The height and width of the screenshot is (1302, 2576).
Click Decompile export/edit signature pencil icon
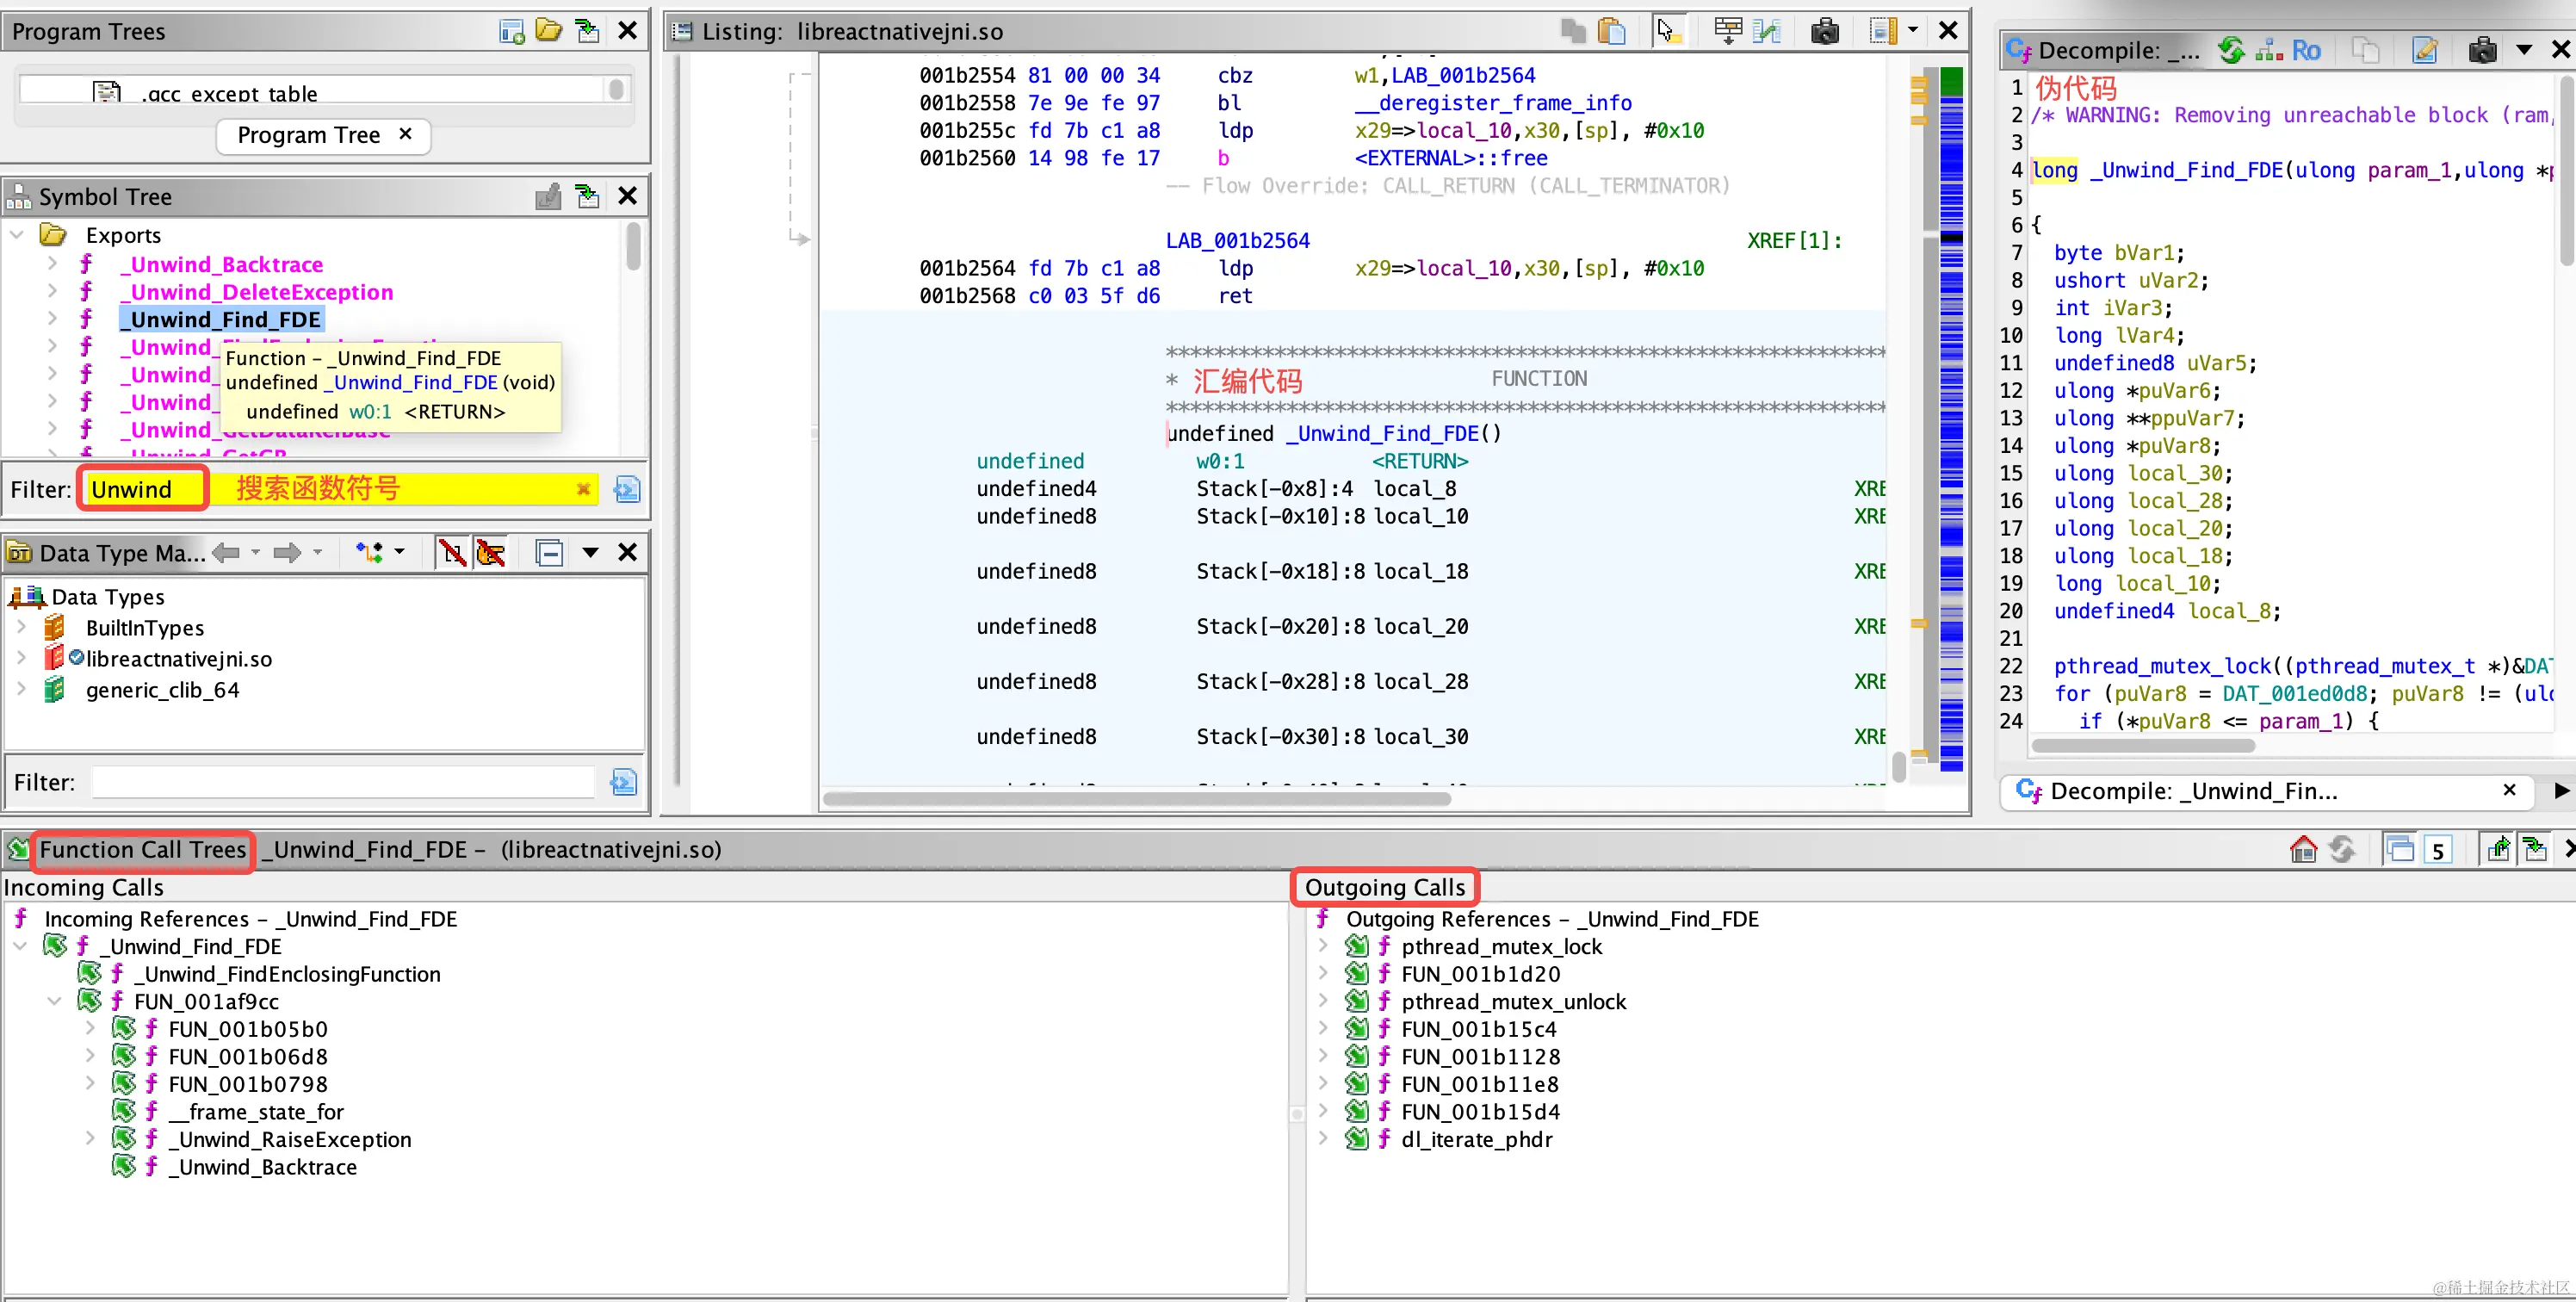(2424, 49)
